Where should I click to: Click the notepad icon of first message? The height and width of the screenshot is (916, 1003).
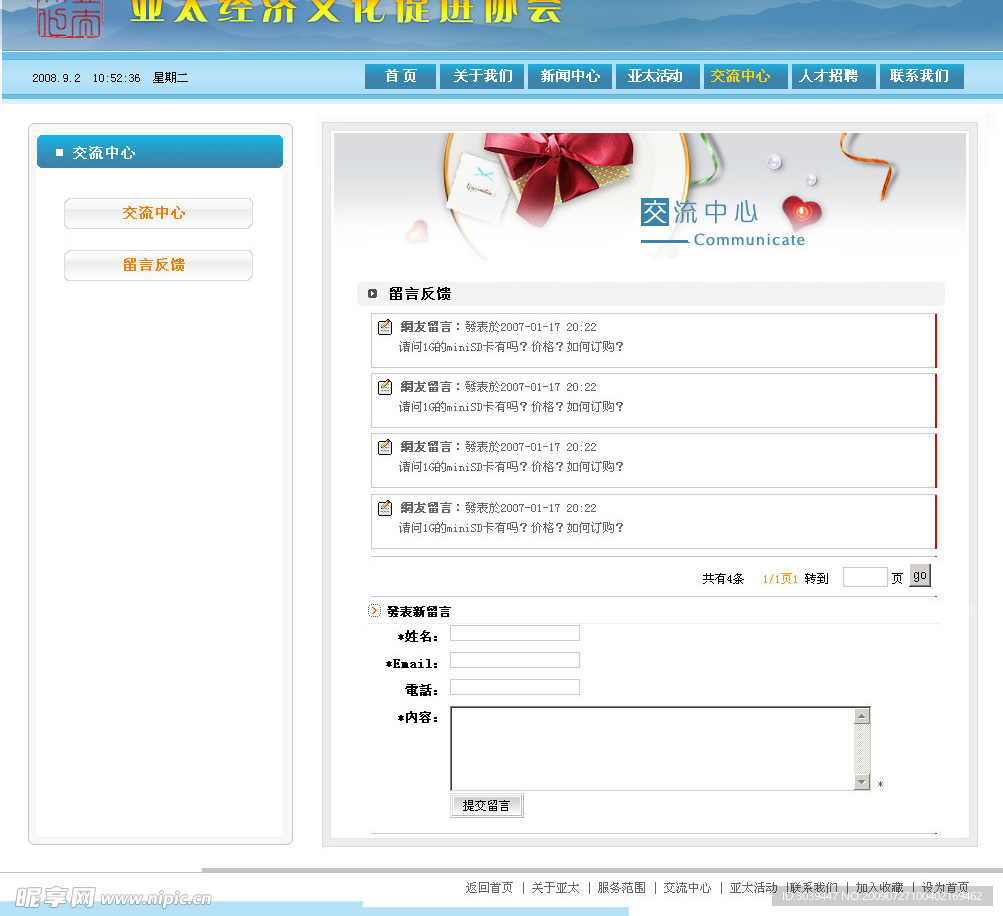point(385,327)
